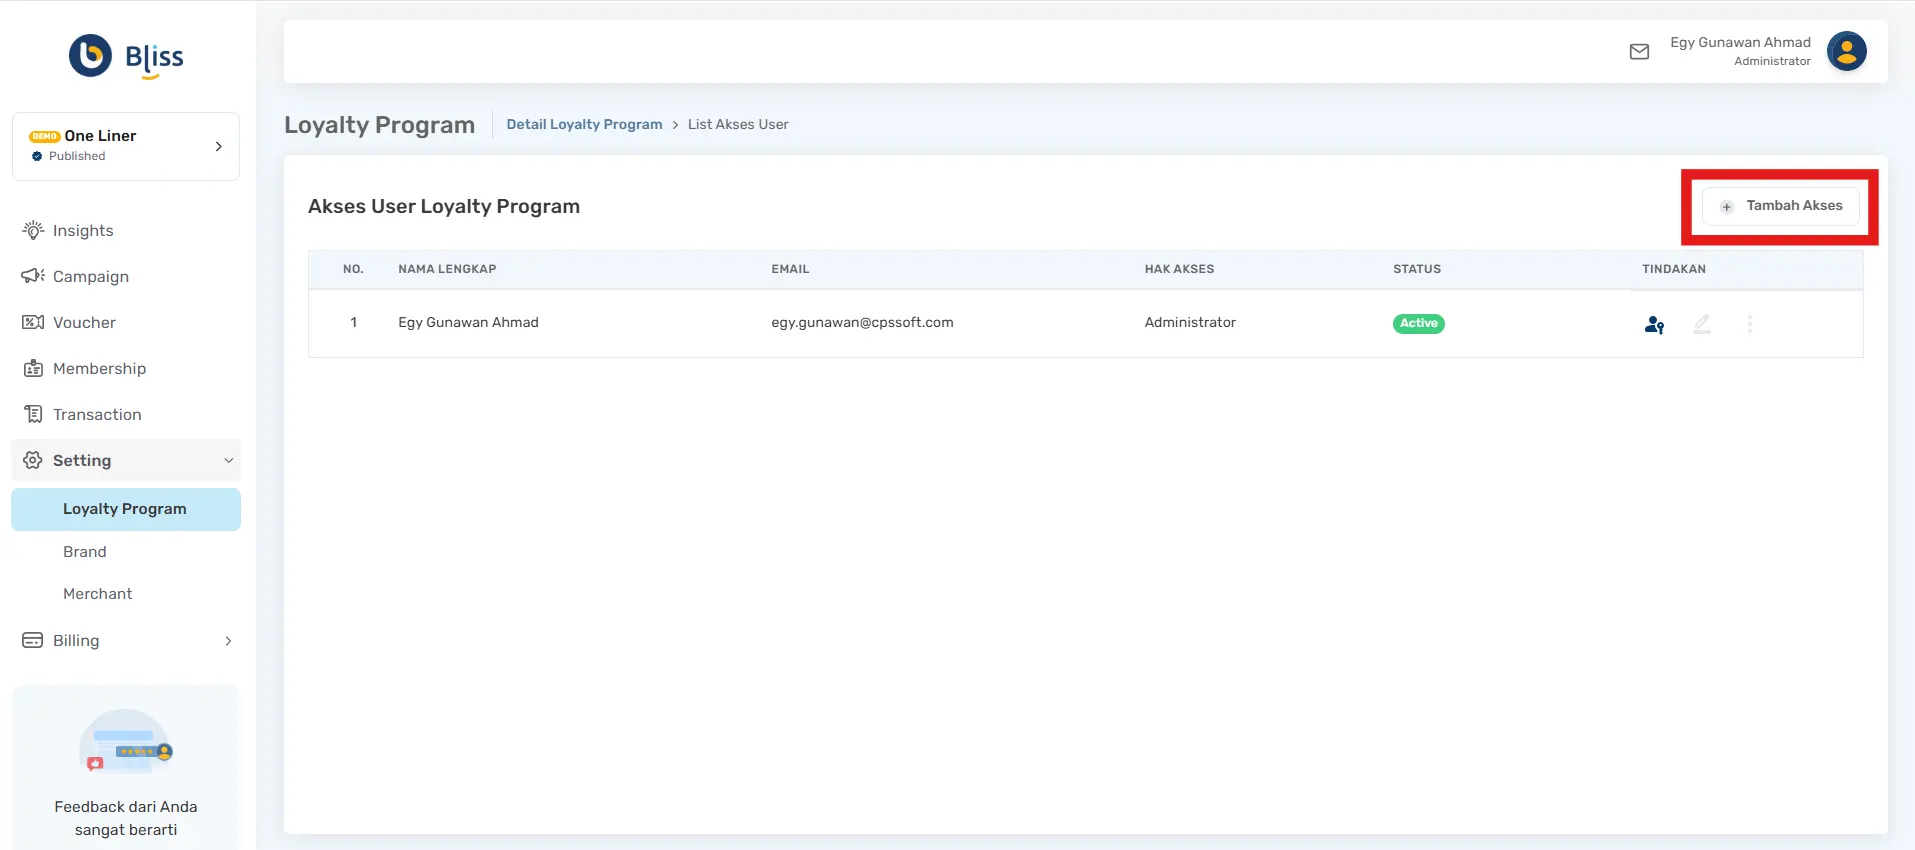The width and height of the screenshot is (1915, 850).
Task: Go to Transaction in the sidebar
Action: [x=97, y=415]
